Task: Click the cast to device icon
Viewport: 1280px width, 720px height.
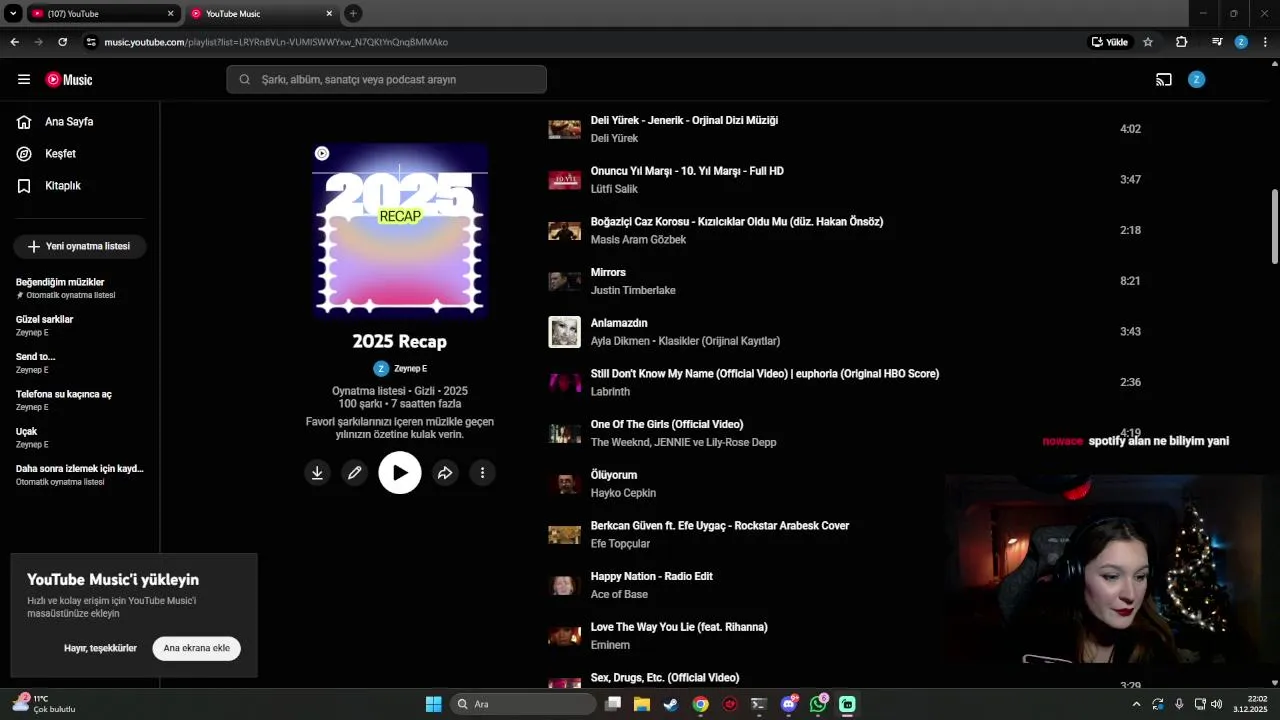Action: pyautogui.click(x=1164, y=80)
